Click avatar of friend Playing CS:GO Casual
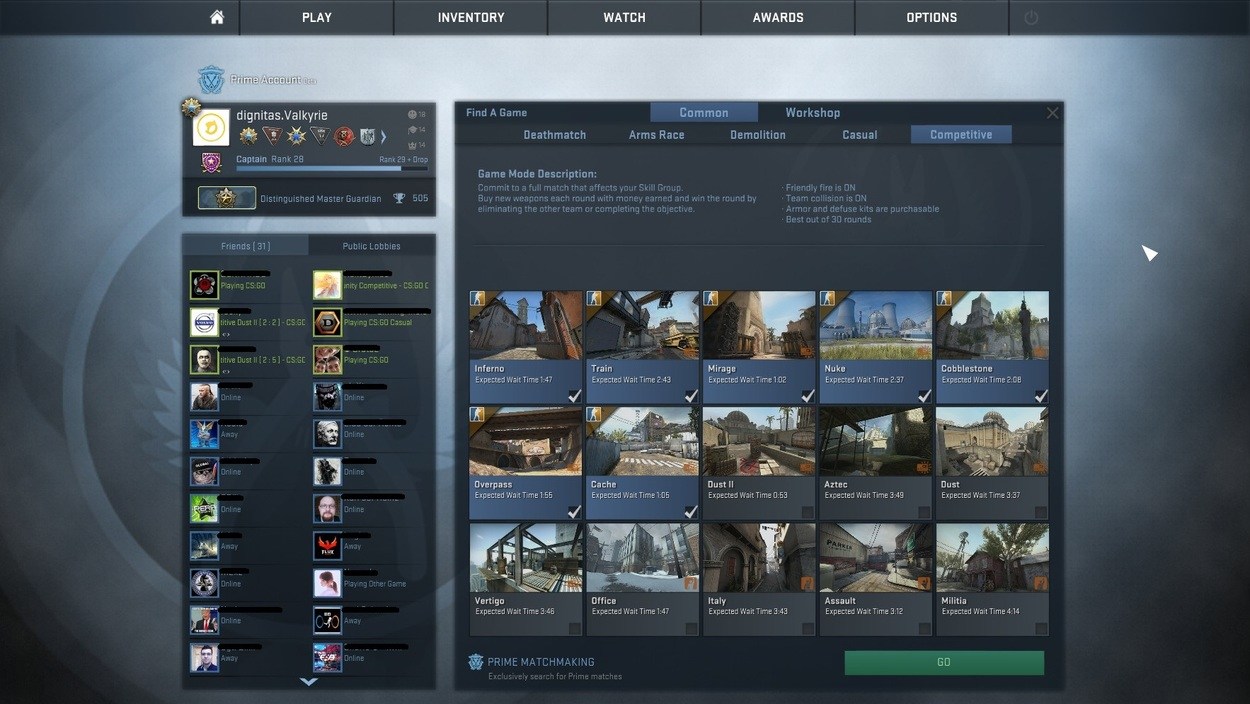Viewport: 1250px width, 704px height. 327,322
